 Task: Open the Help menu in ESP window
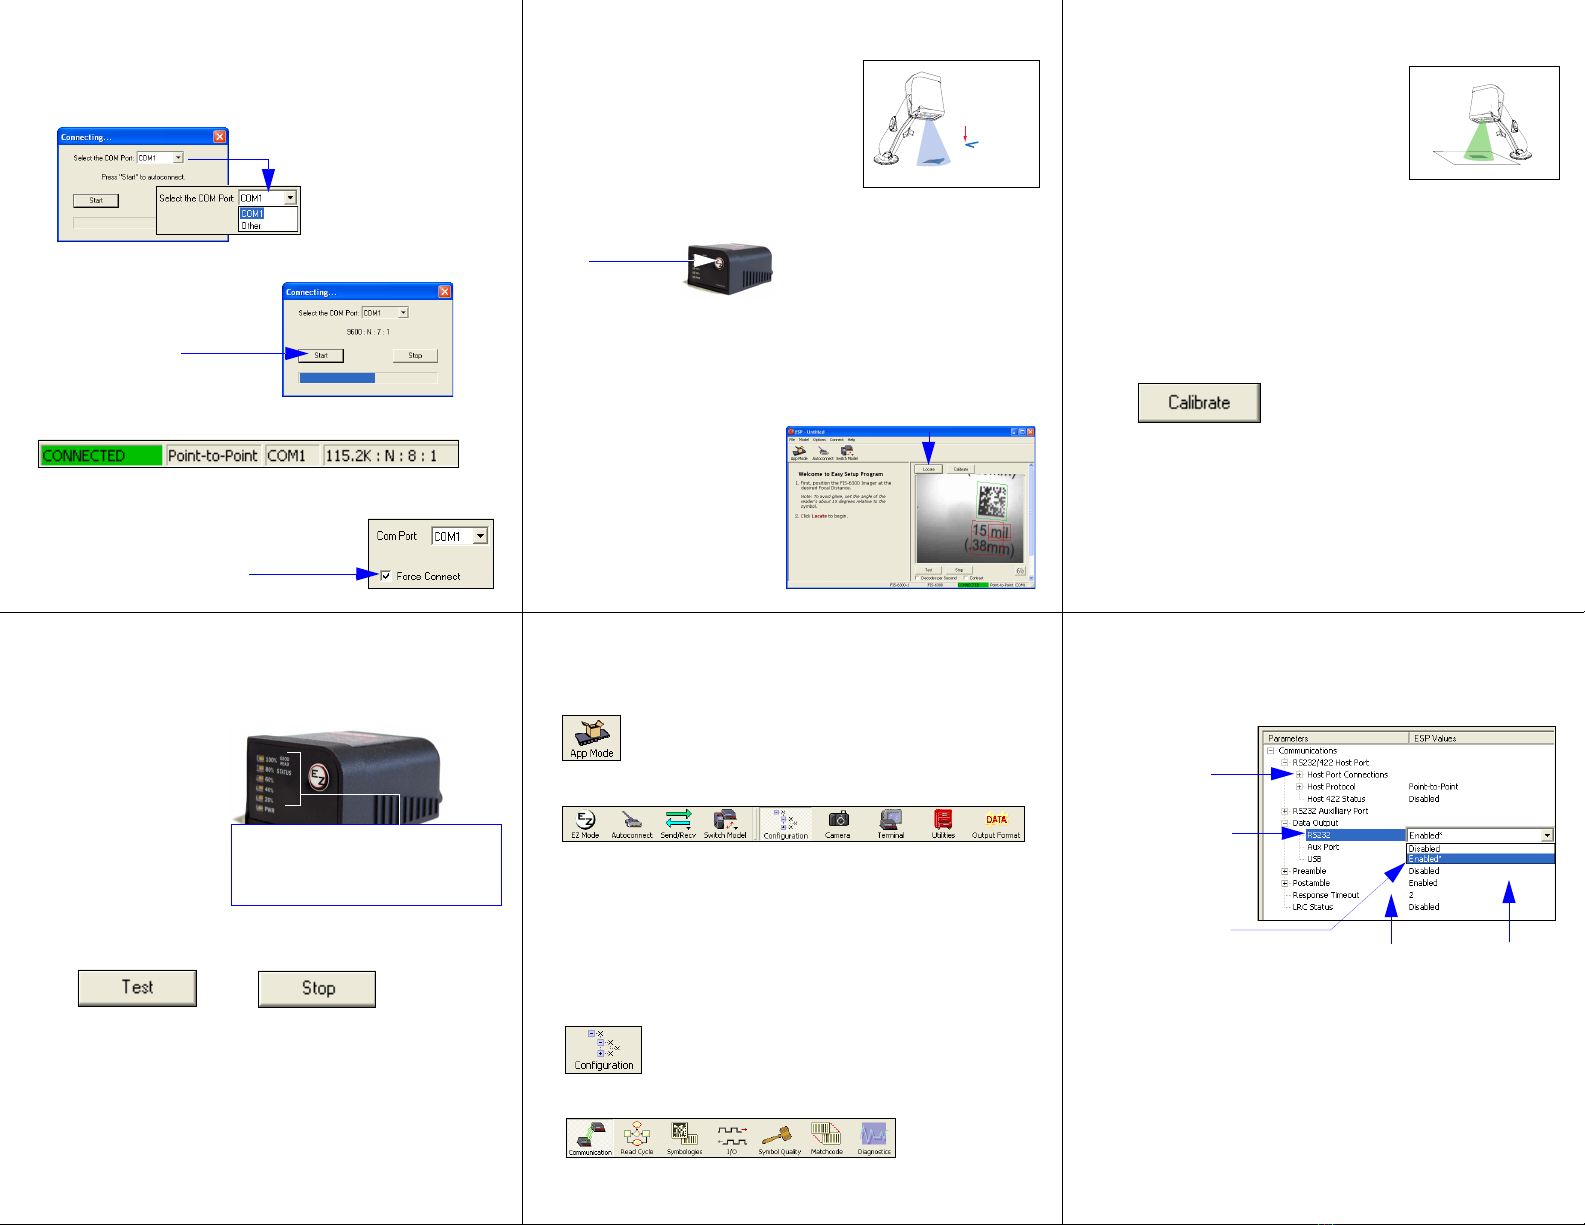click(851, 440)
